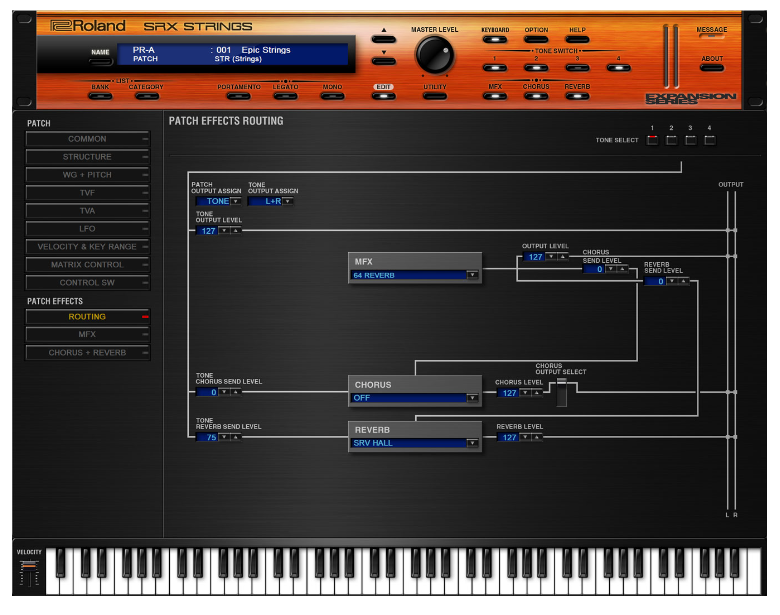Image resolution: width=780 pixels, height=615 pixels.
Task: Click the UTILITY button
Action: click(x=435, y=96)
